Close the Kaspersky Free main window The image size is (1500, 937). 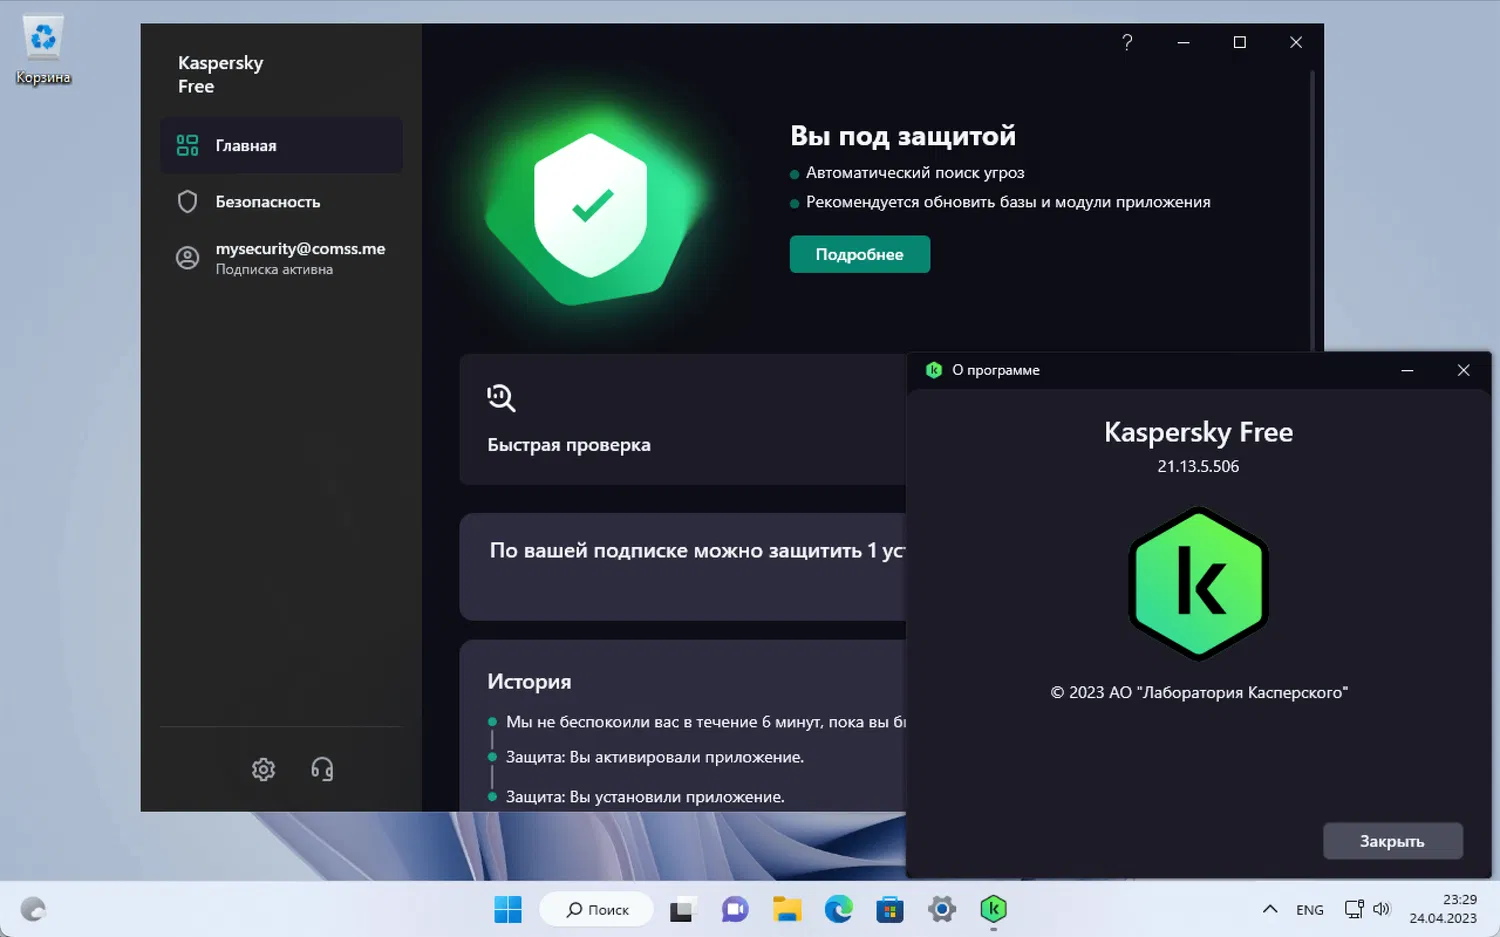1296,42
